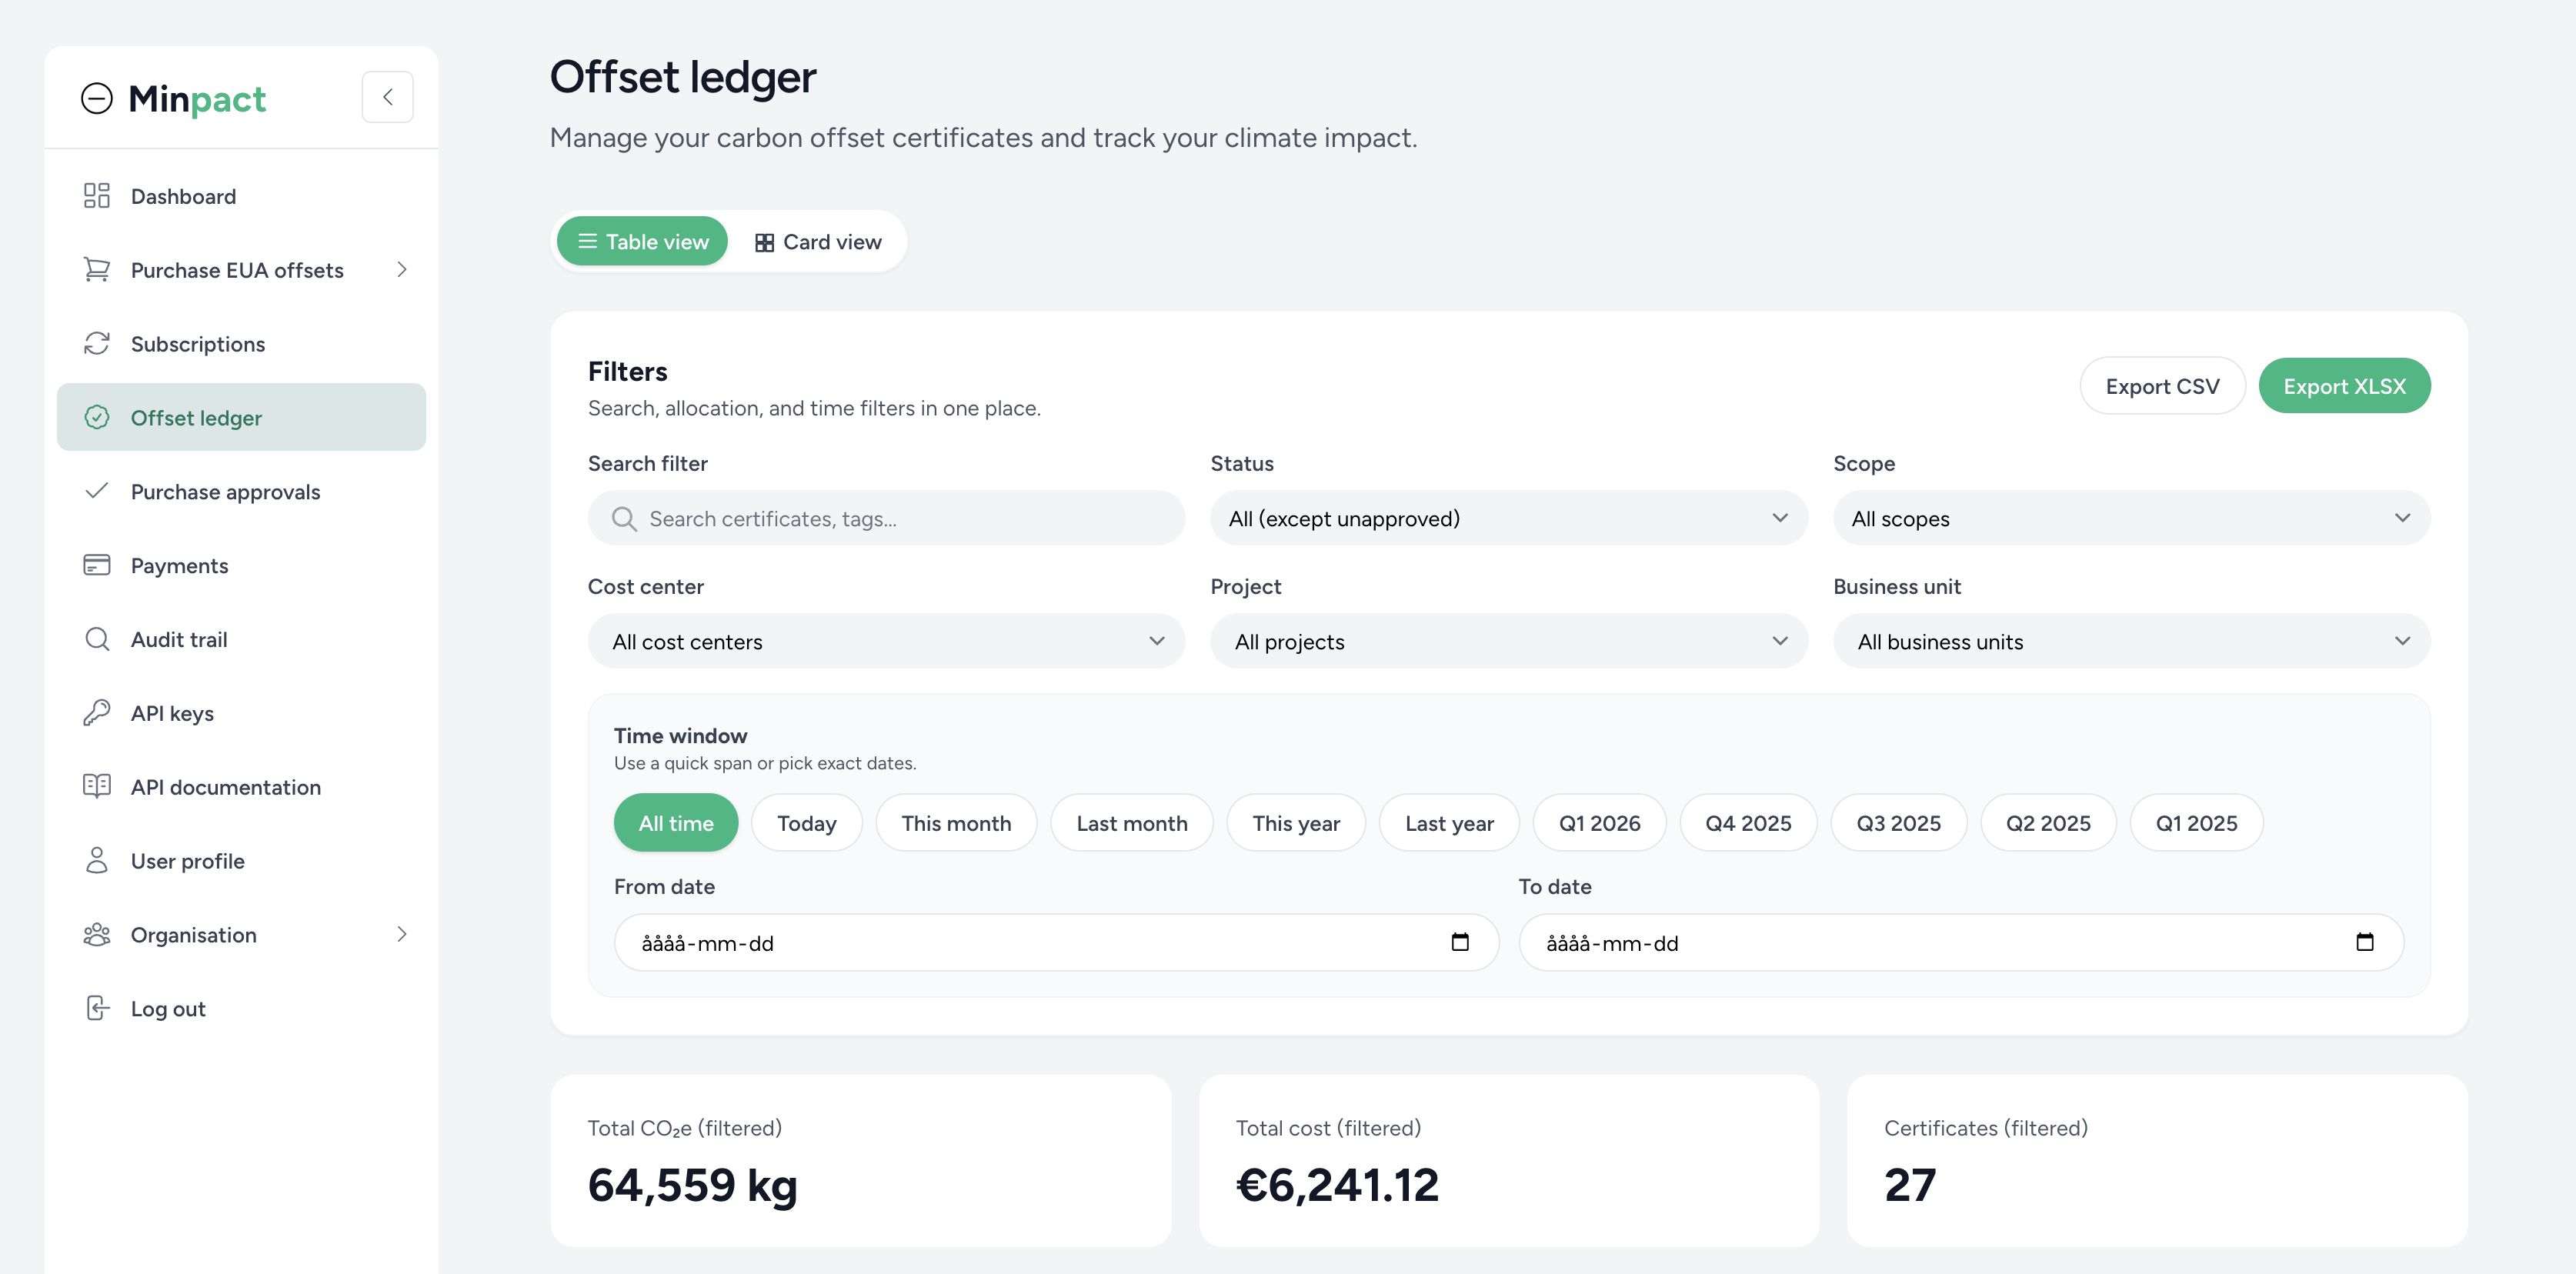Open the From date calendar picker
This screenshot has height=1274, width=2576.
1461,941
